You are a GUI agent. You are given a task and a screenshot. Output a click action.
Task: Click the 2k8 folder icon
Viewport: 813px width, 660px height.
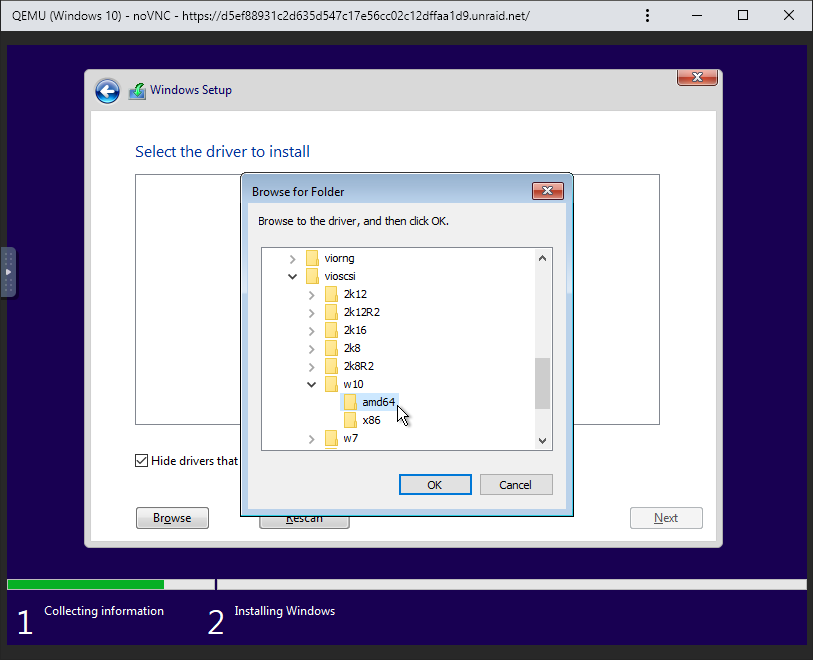pyautogui.click(x=331, y=348)
